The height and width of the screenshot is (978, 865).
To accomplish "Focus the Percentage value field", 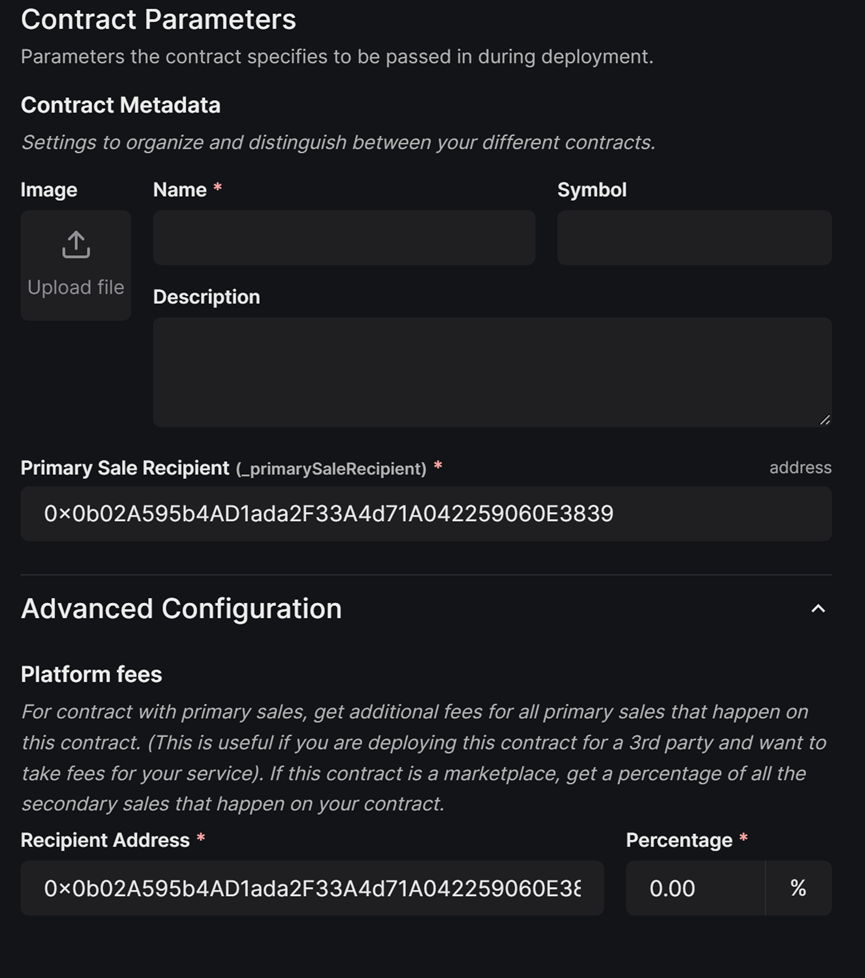I will [695, 888].
